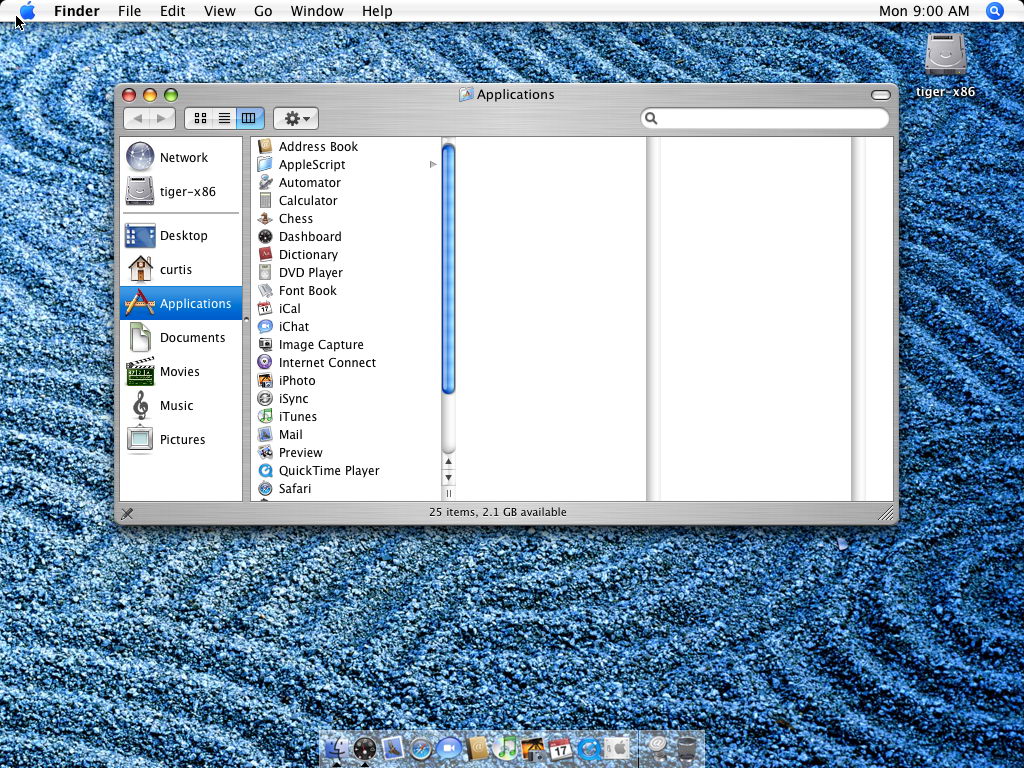This screenshot has width=1024, height=768.
Task: Open the iCal calendar icon in the Dock
Action: [560, 748]
